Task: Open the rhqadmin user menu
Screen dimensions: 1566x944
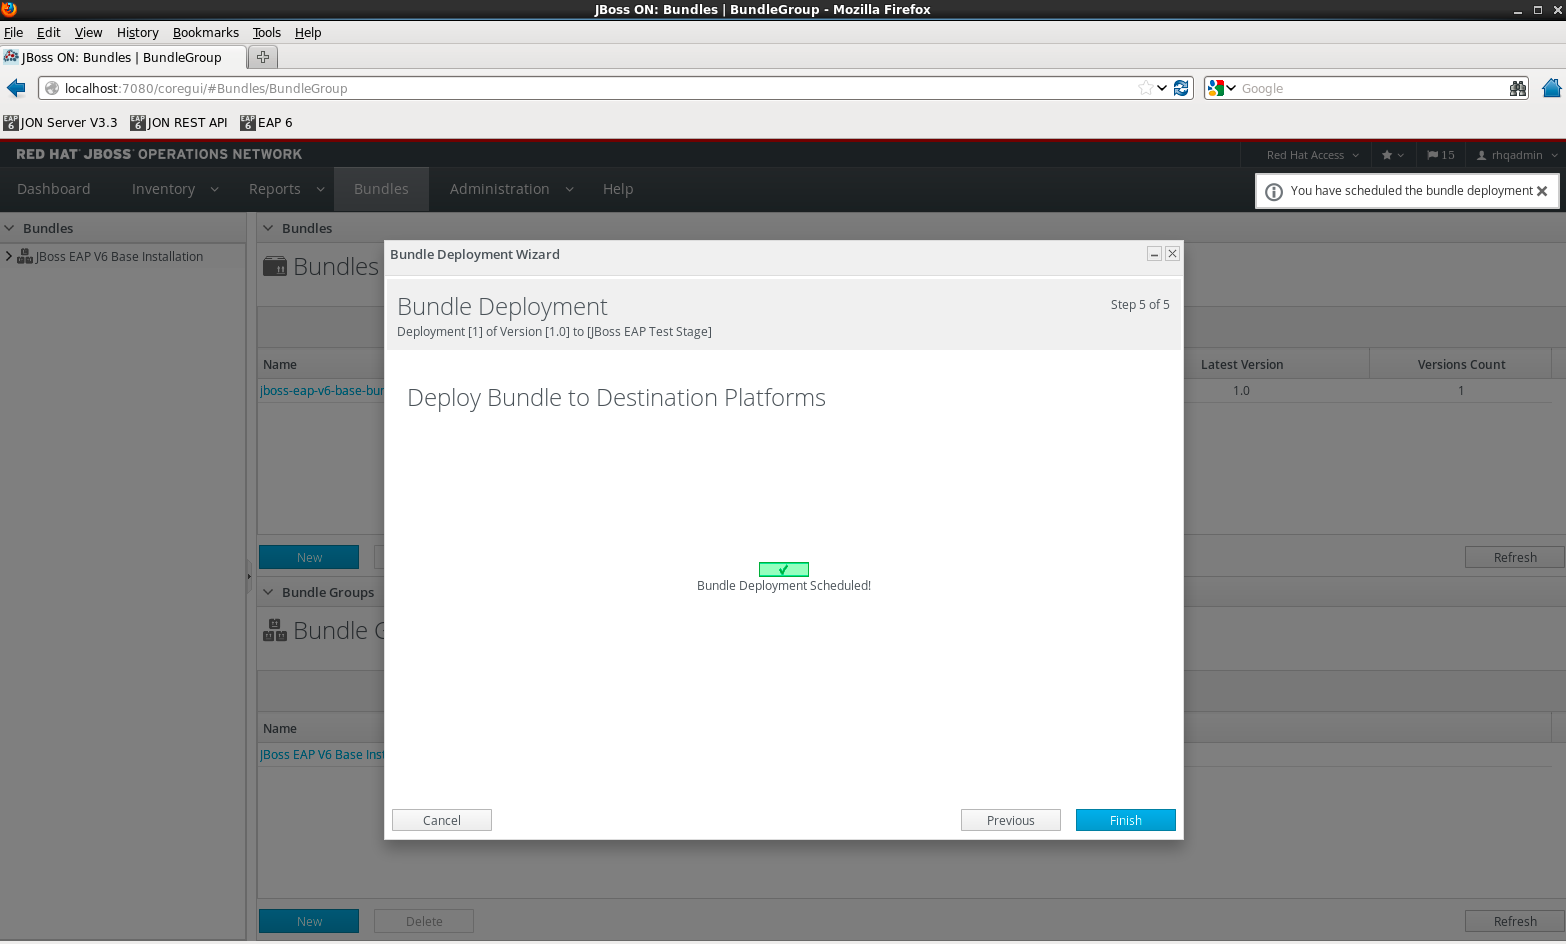Action: 1517,155
